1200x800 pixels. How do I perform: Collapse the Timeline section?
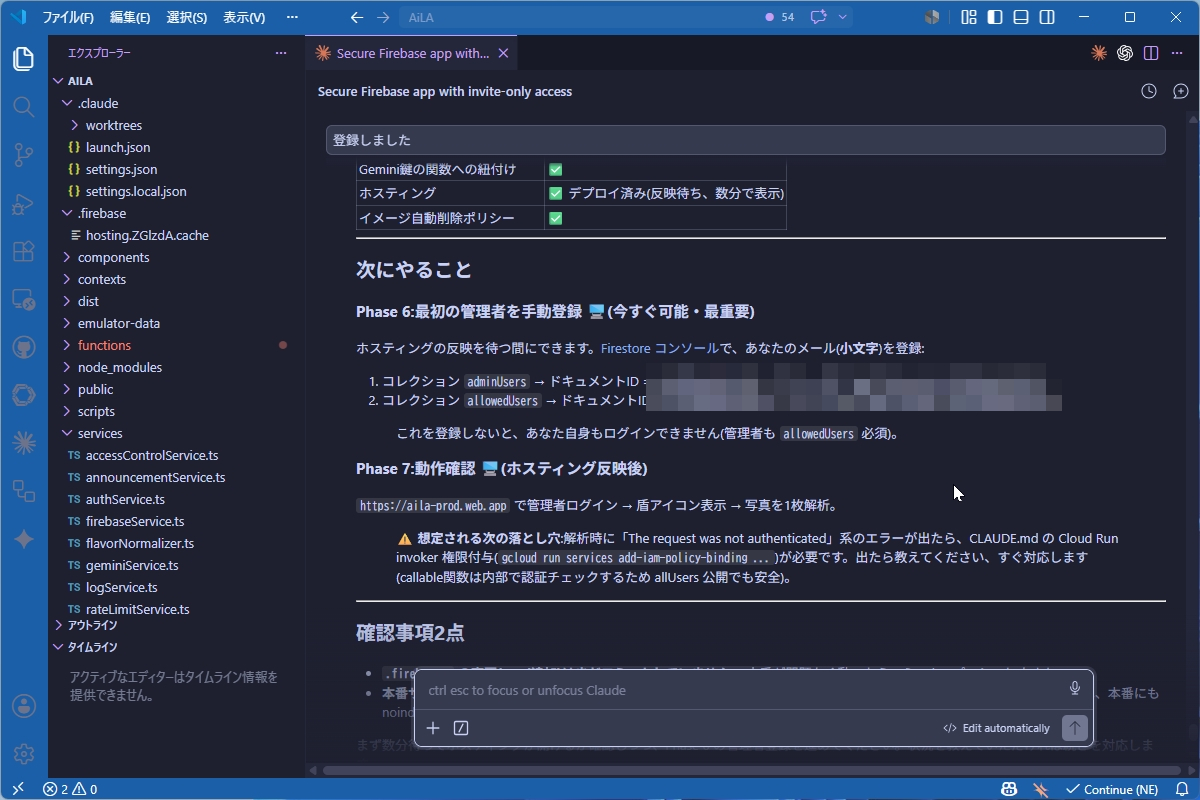coord(177,647)
